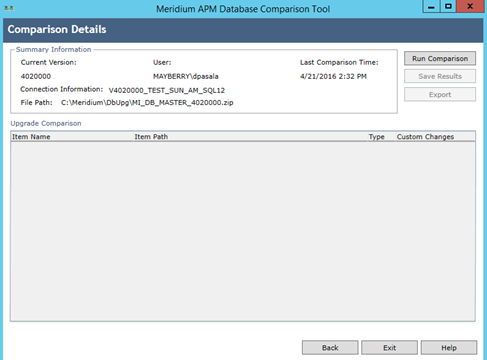This screenshot has width=487, height=360.
Task: Select connection value V4020000_TEST_SUN_AM_SQL12
Action: point(167,90)
